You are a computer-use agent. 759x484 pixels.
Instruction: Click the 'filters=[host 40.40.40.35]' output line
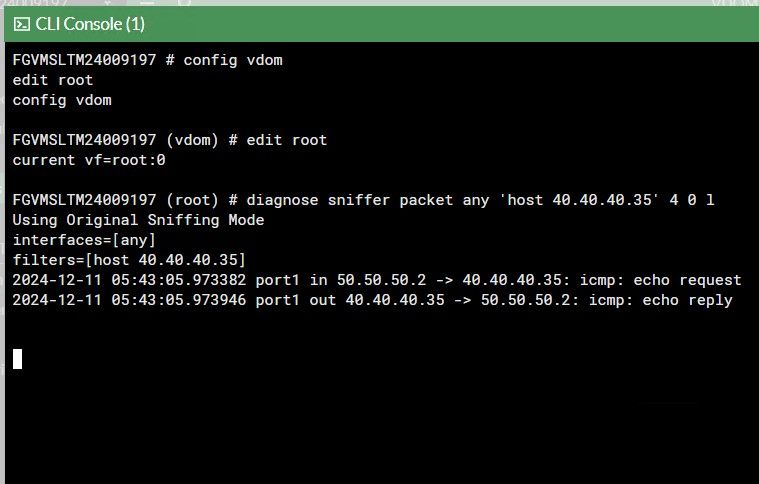tap(129, 260)
